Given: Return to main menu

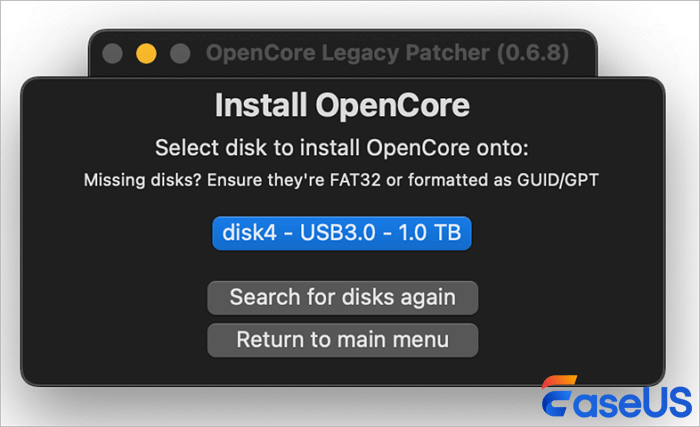Looking at the screenshot, I should pos(342,340).
